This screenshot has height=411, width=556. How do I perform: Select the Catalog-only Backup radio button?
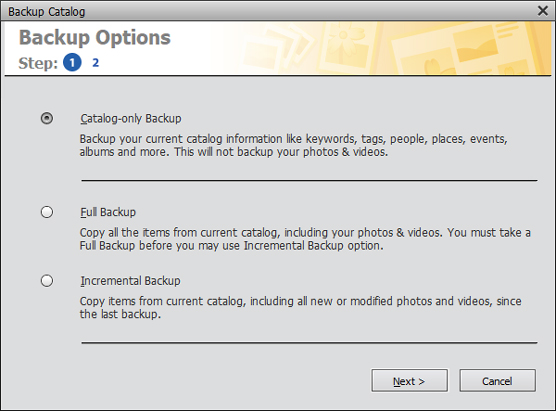[x=47, y=118]
